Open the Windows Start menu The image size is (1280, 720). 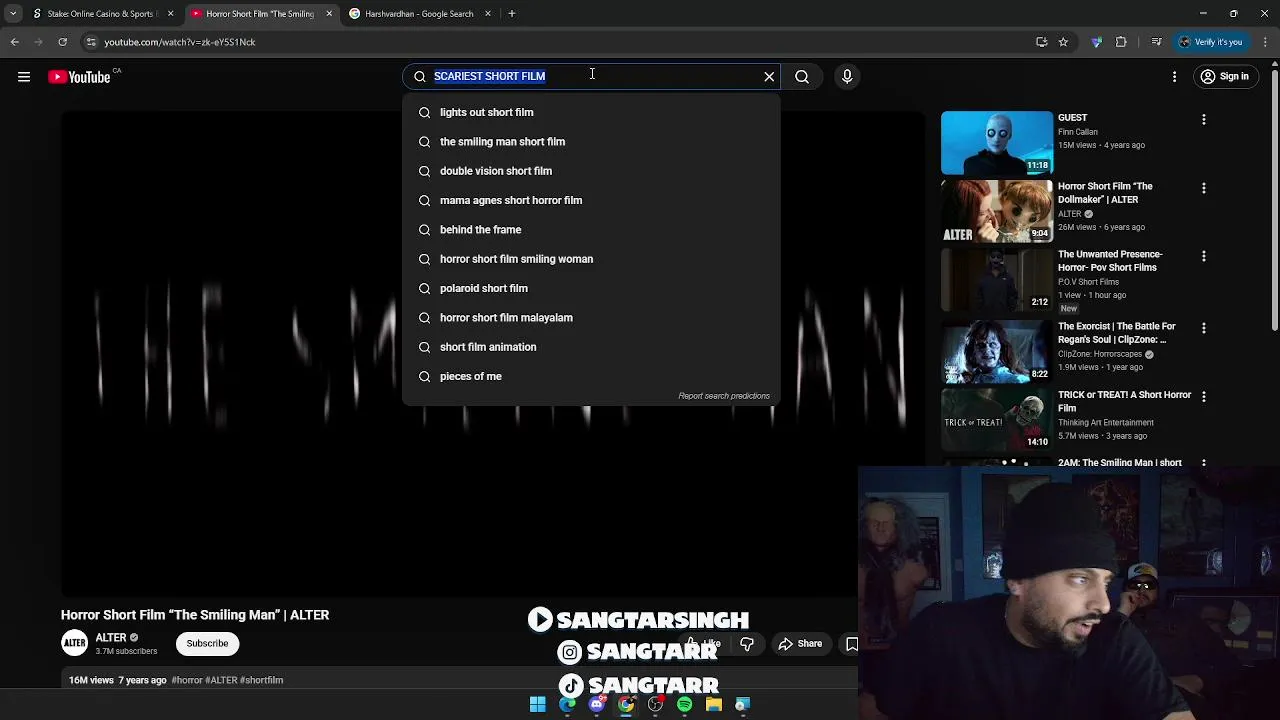point(538,705)
